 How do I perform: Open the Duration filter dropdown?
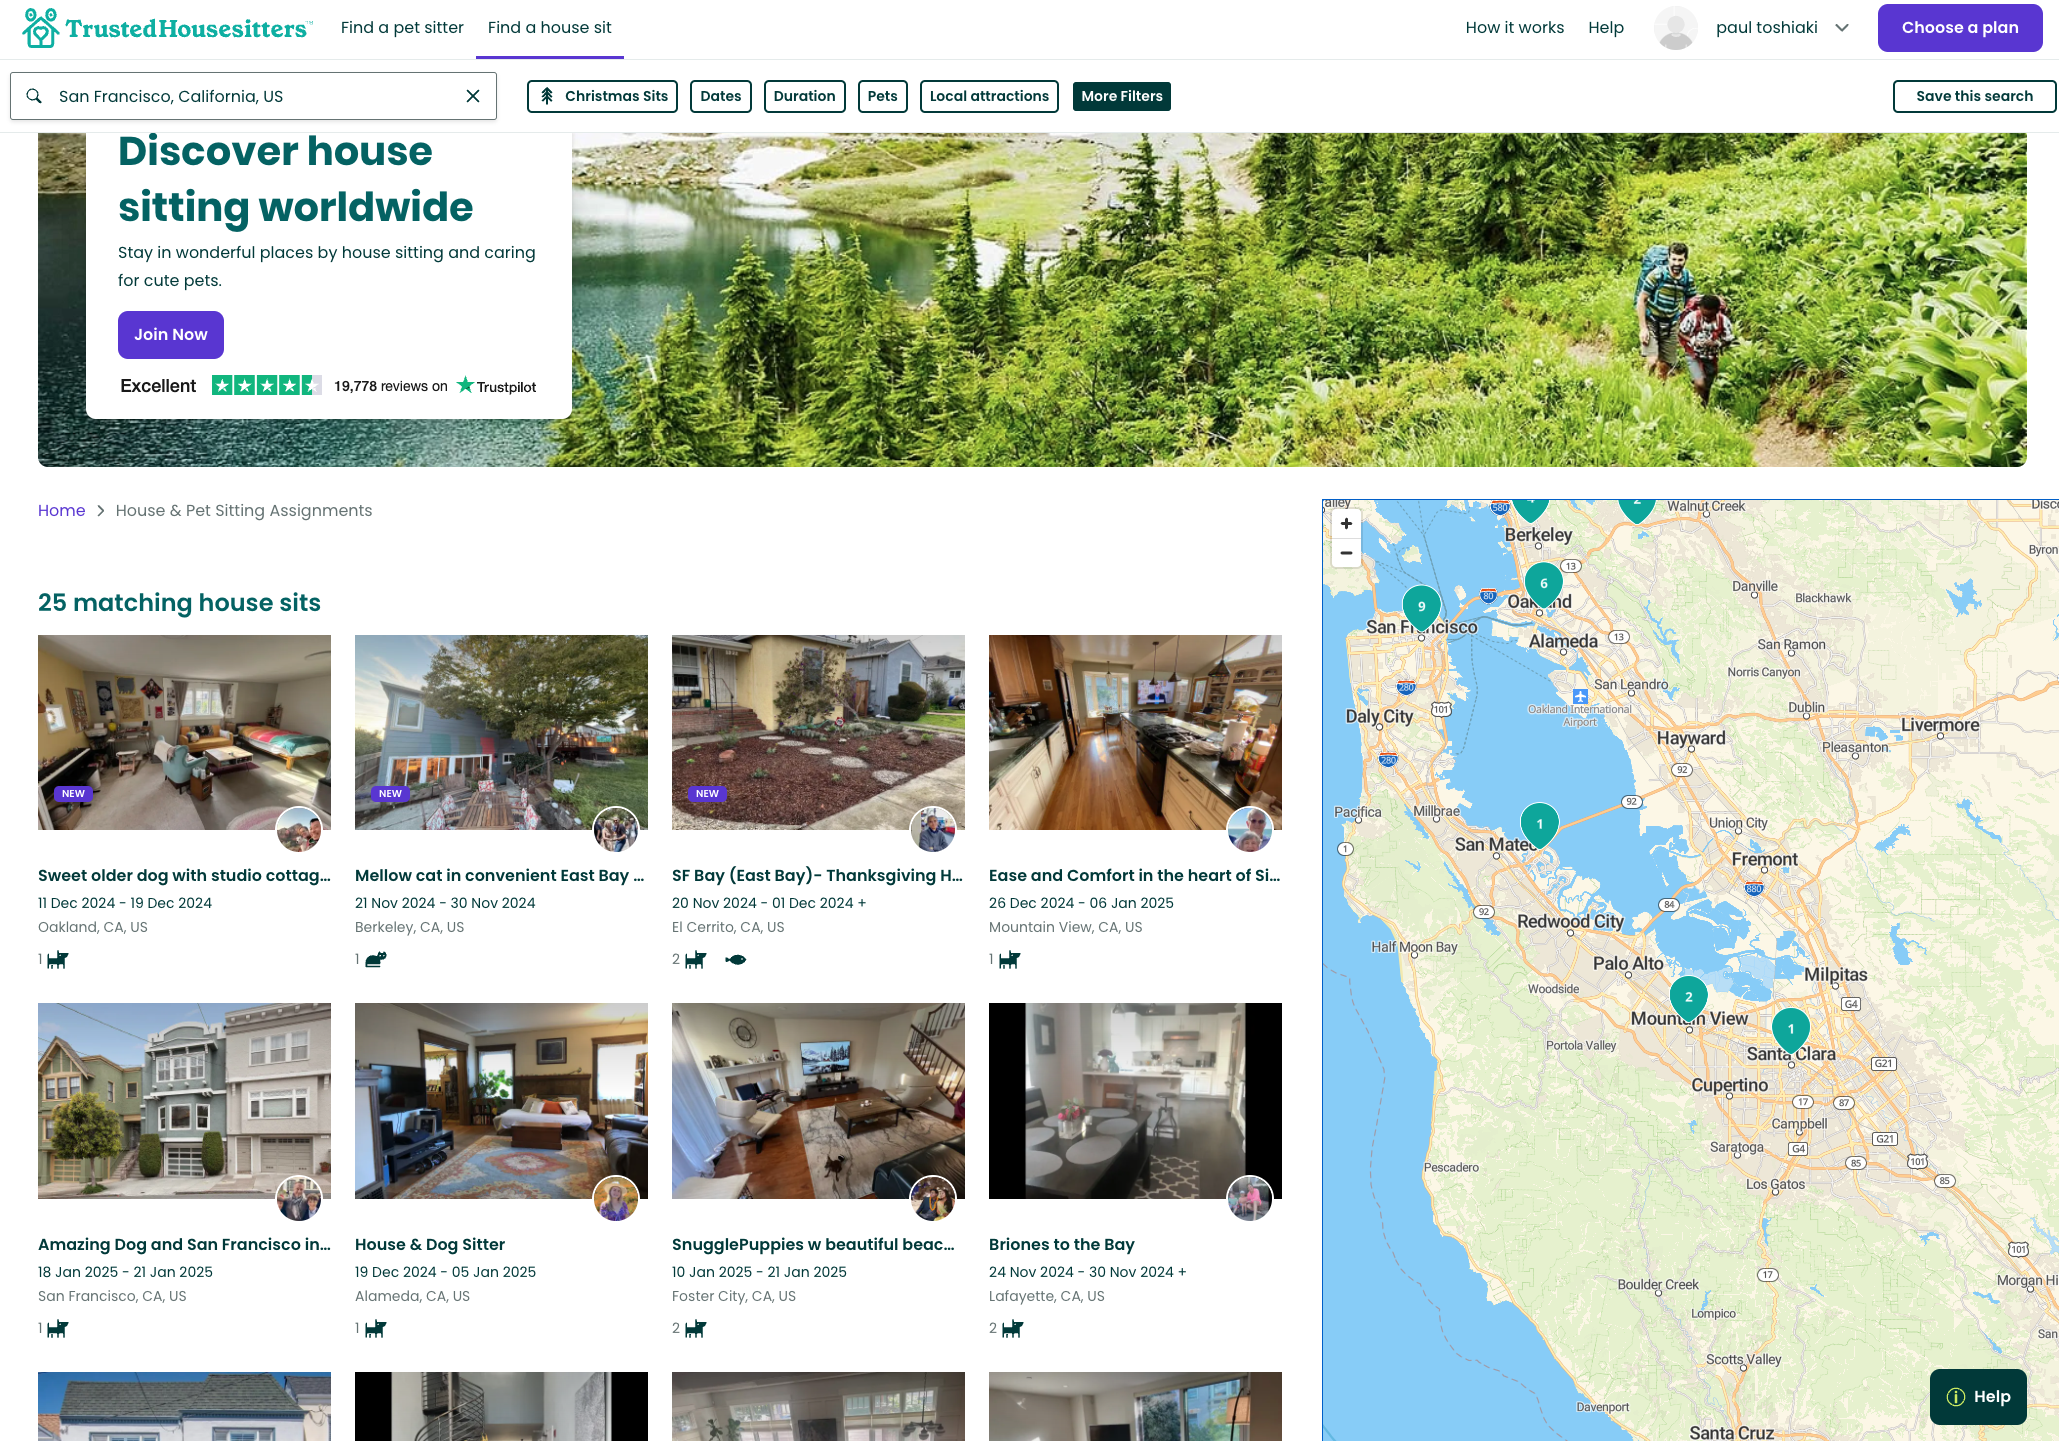click(804, 96)
